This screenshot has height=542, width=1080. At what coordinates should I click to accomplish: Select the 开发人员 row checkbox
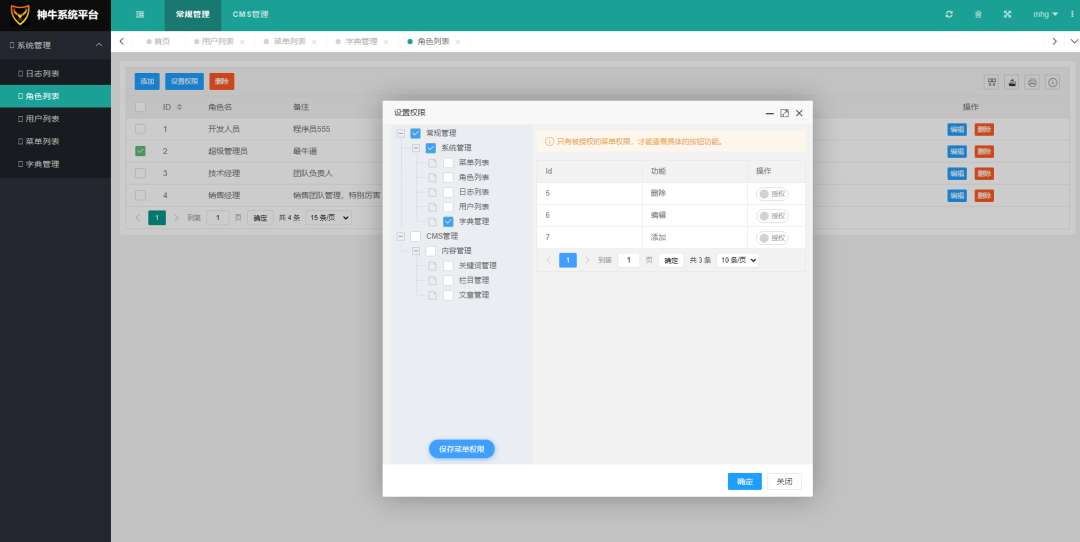[141, 129]
